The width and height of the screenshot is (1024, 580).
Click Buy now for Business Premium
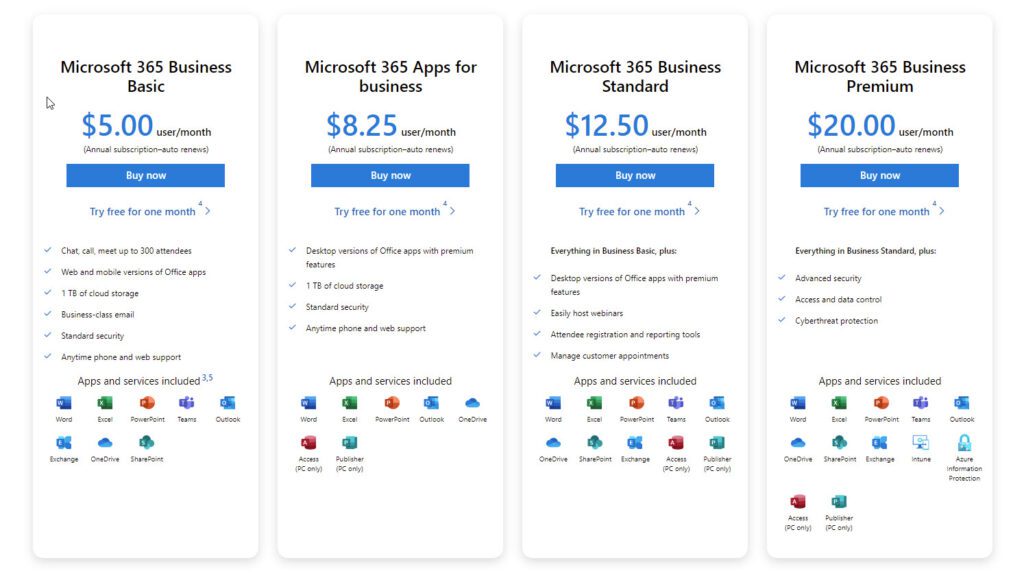(x=880, y=176)
